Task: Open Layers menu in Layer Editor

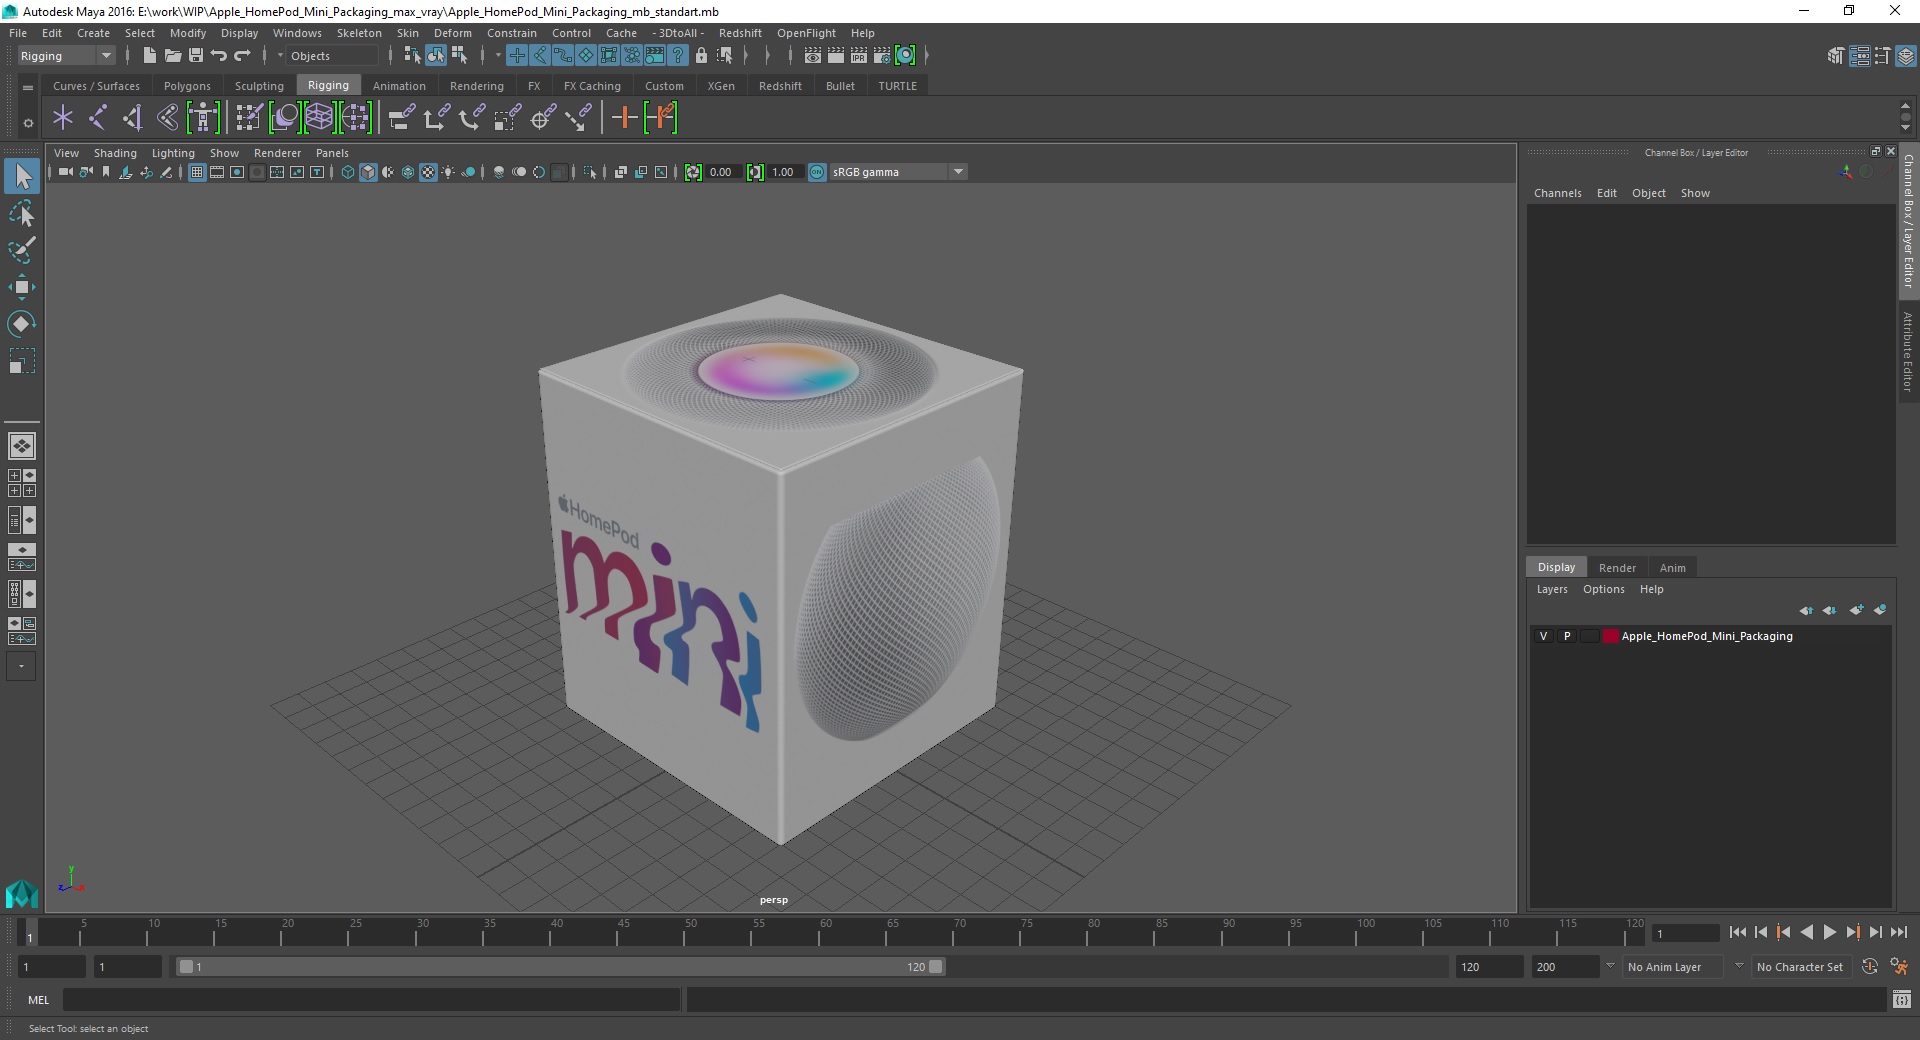Action: point(1552,589)
